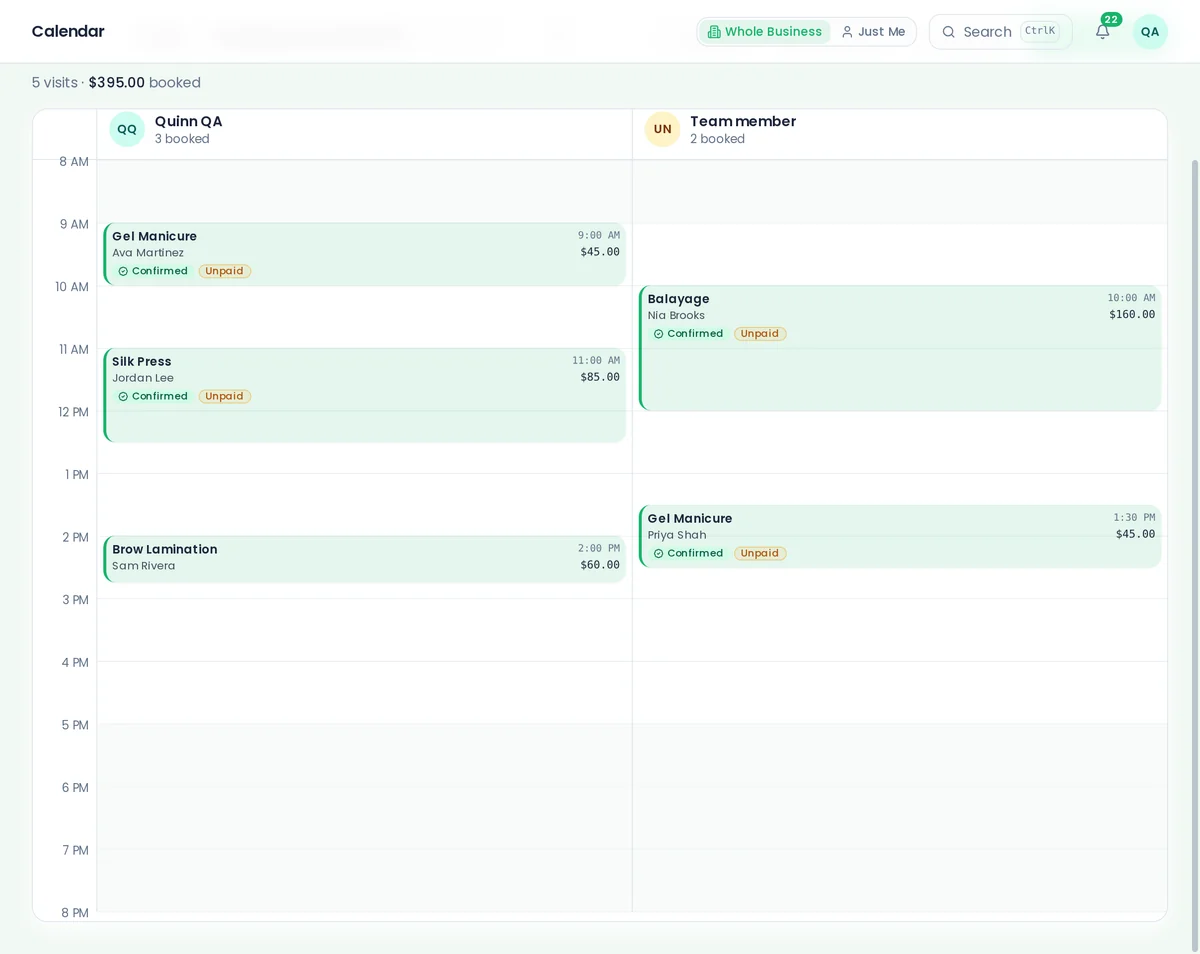
Task: Click the 2 booked label under Team member
Action: click(717, 139)
